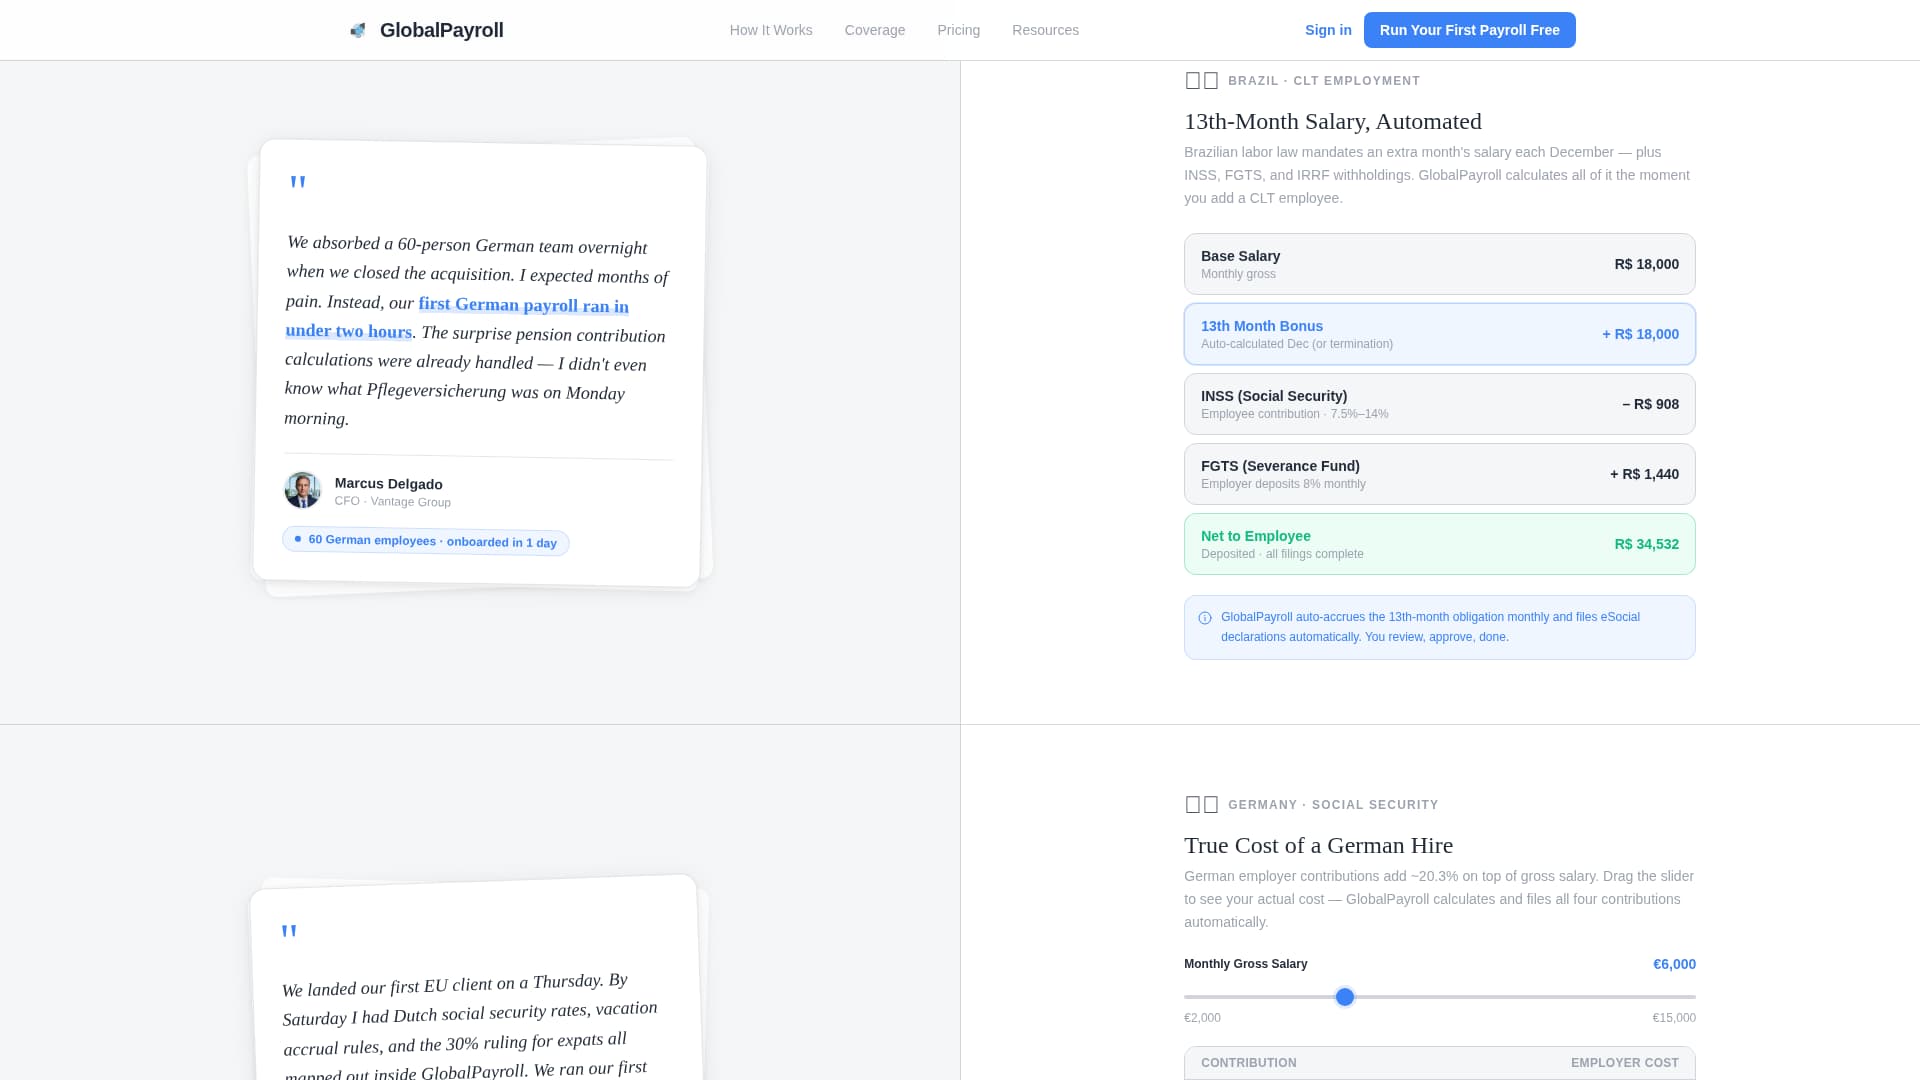Click the info icon in the eSocial note

(x=1203, y=618)
